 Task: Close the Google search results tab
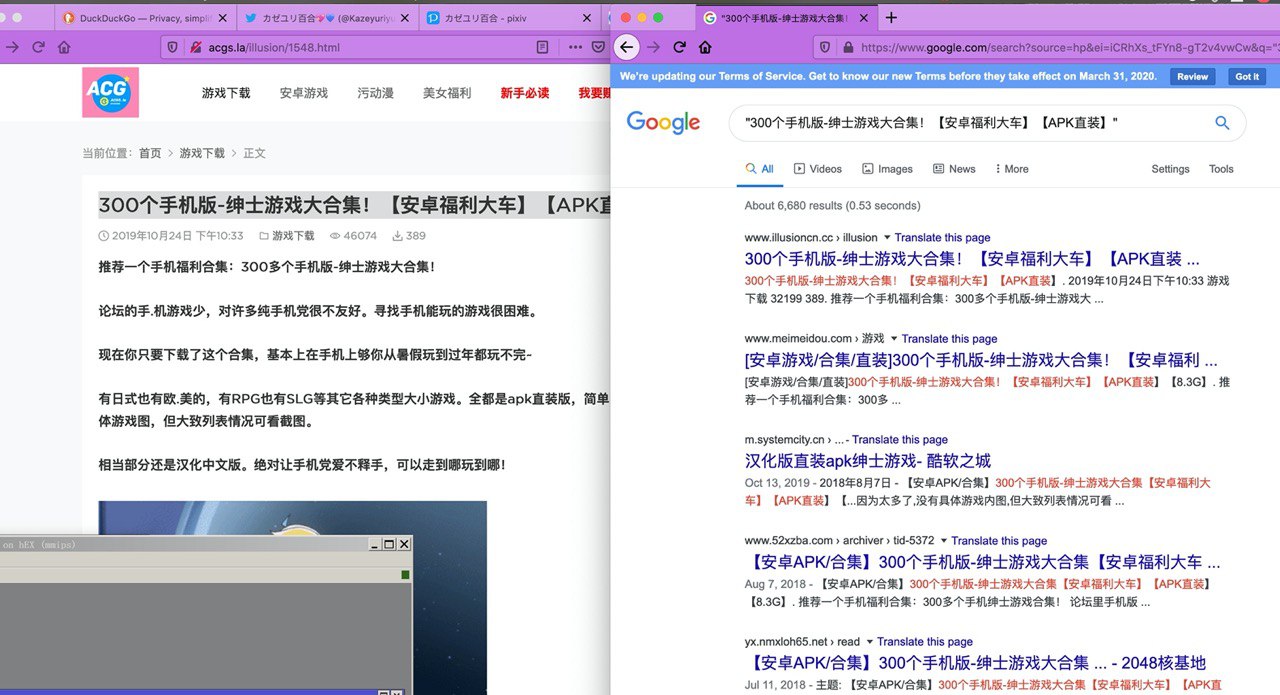[x=863, y=18]
